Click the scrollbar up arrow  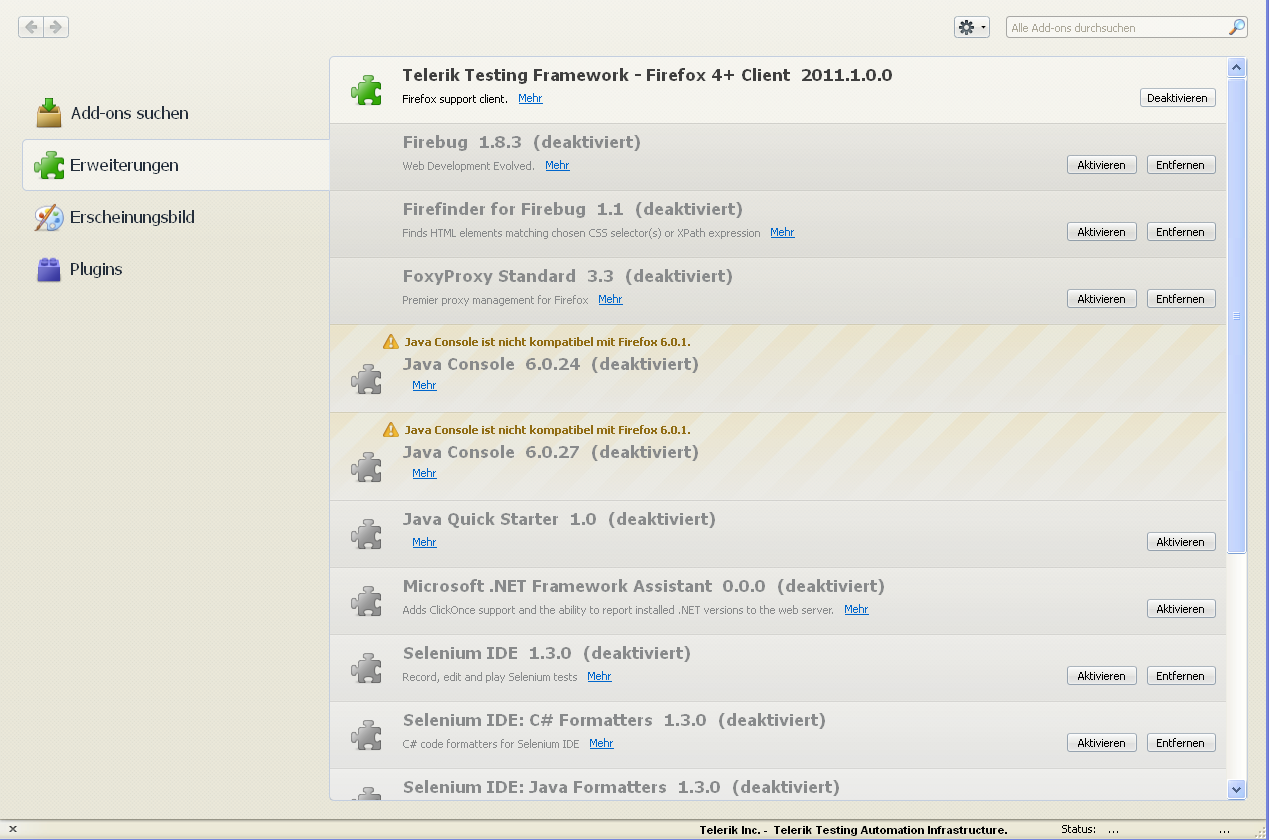click(1236, 68)
